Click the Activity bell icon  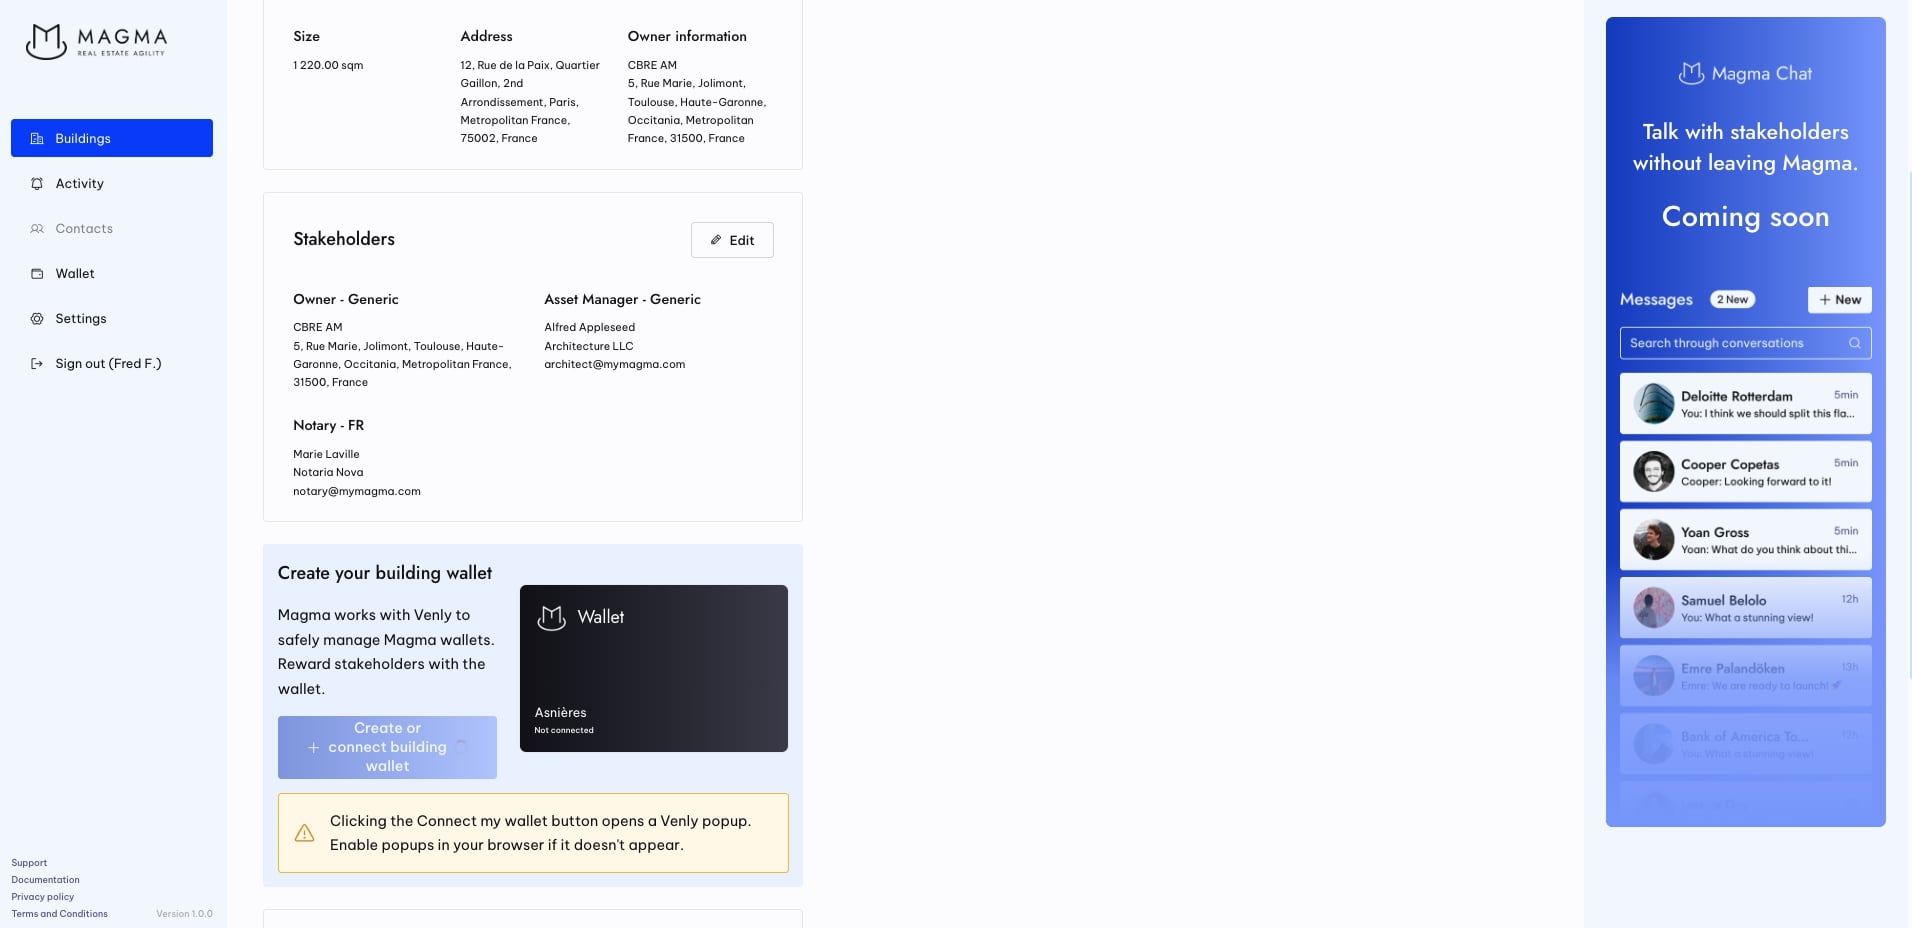click(37, 184)
